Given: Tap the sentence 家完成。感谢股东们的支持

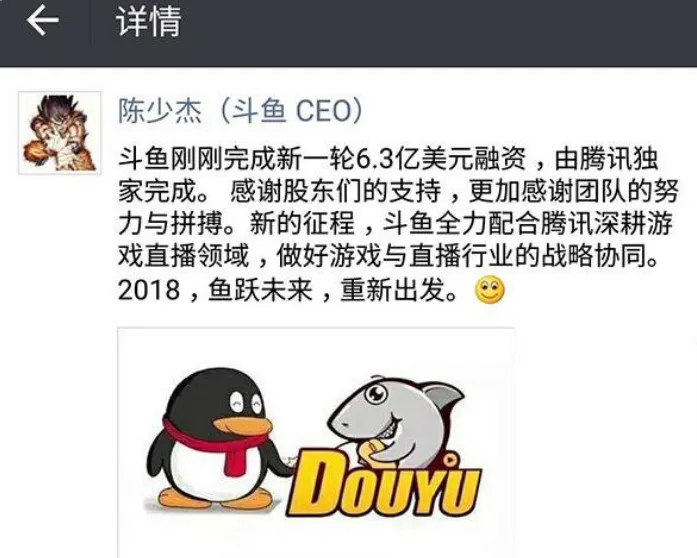Looking at the screenshot, I should coord(279,192).
